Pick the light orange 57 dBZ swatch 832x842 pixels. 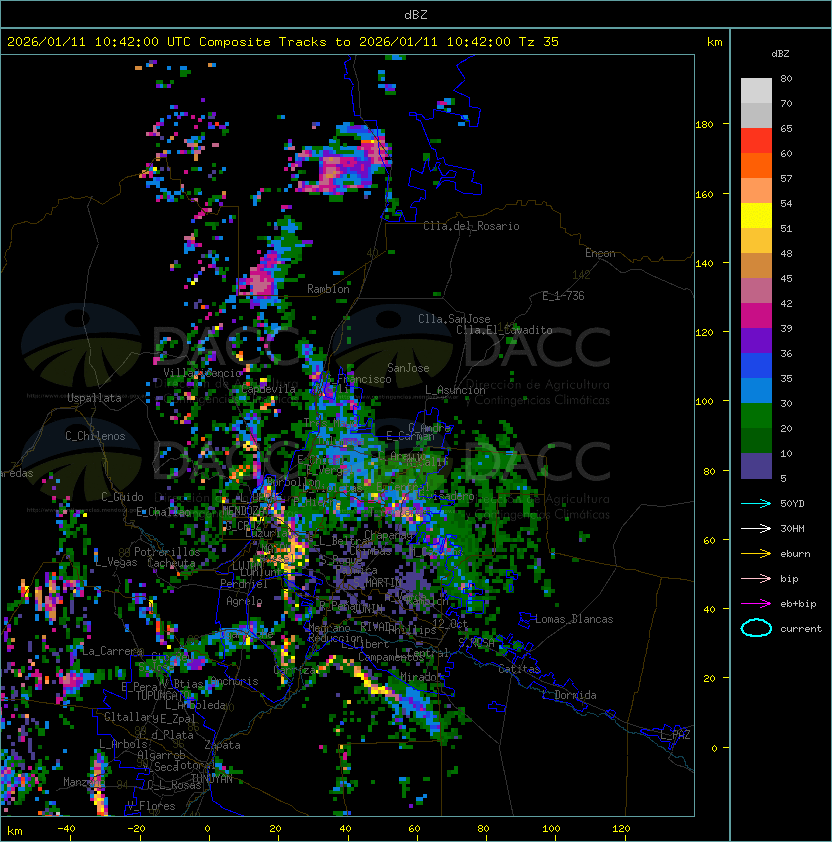(756, 191)
